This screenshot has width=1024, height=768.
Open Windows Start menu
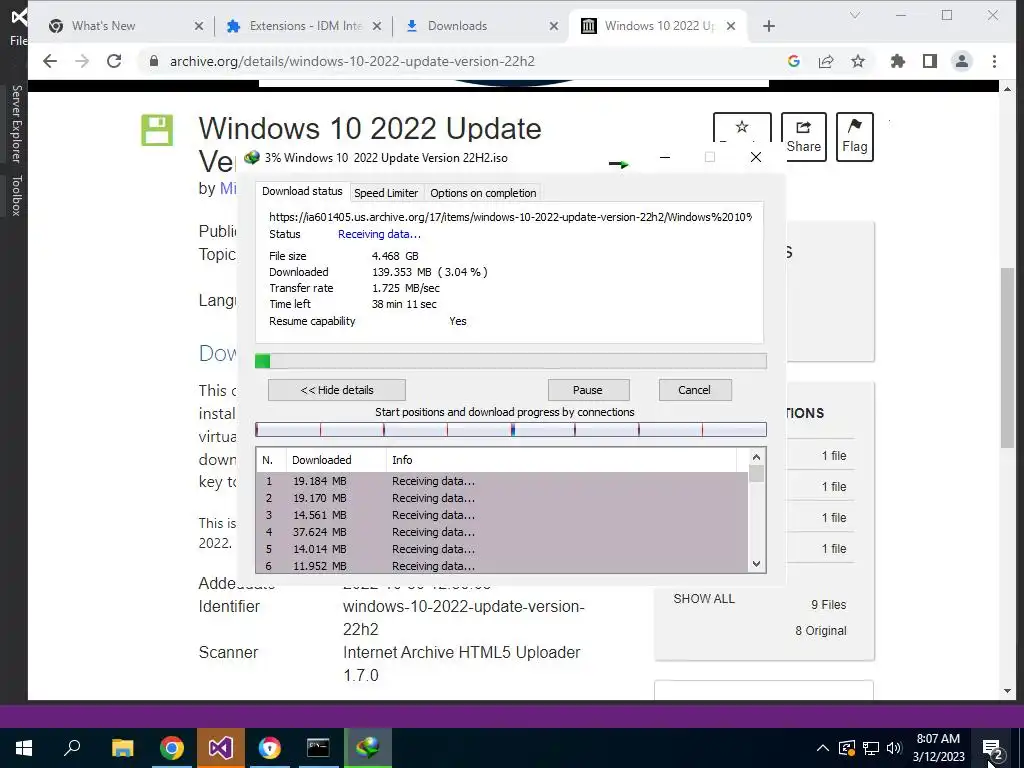24,748
